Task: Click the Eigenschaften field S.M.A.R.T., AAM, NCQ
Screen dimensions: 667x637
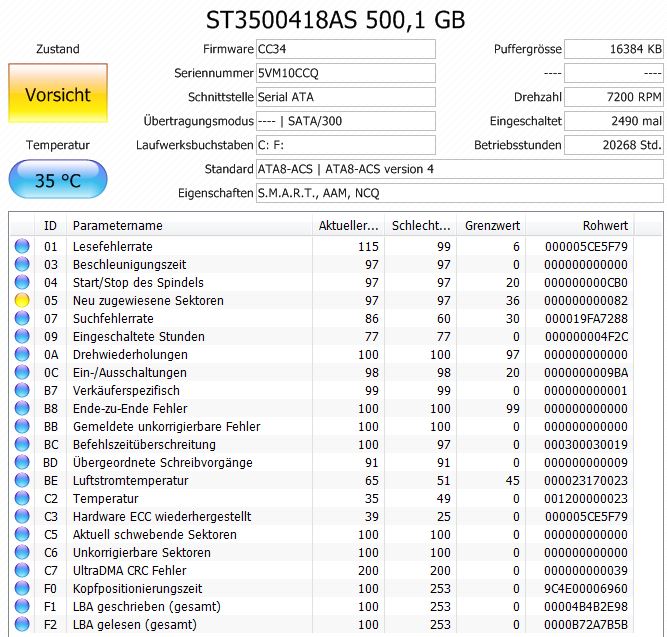Action: point(459,193)
